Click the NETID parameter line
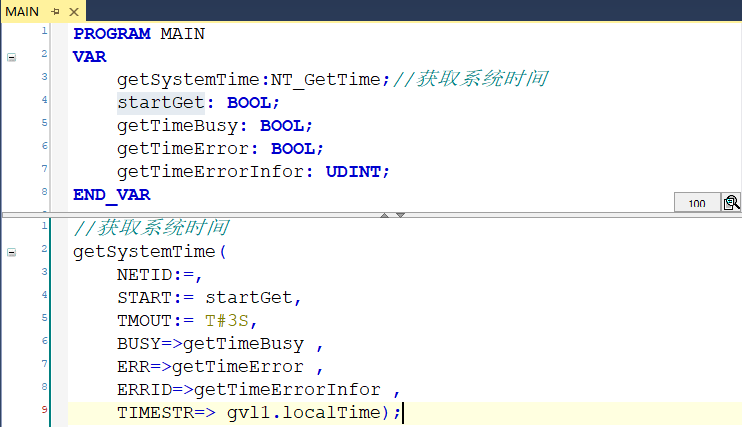Viewport: 742px width, 427px height. pos(160,275)
